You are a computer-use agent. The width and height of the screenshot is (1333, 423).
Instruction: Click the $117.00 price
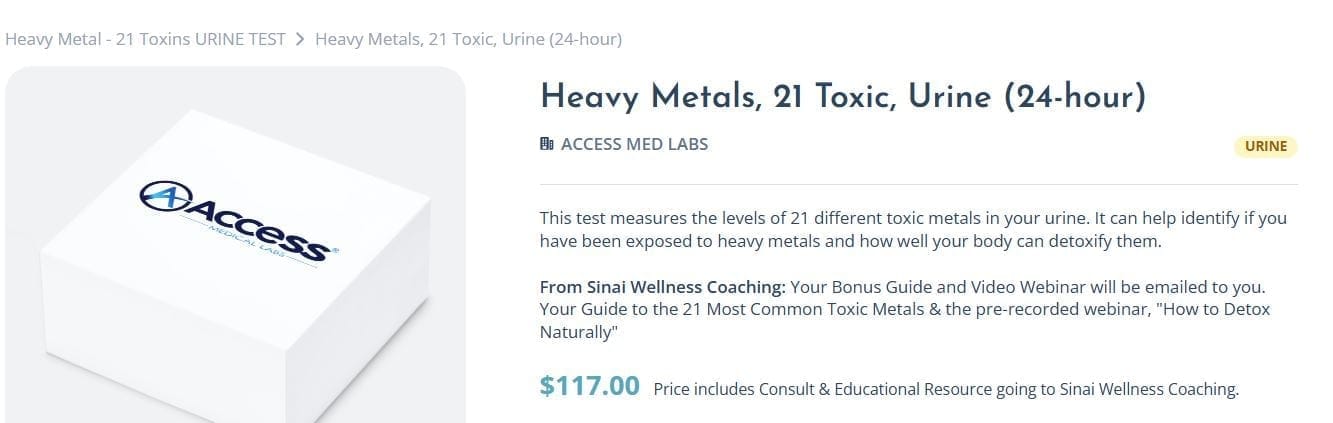pyautogui.click(x=589, y=385)
